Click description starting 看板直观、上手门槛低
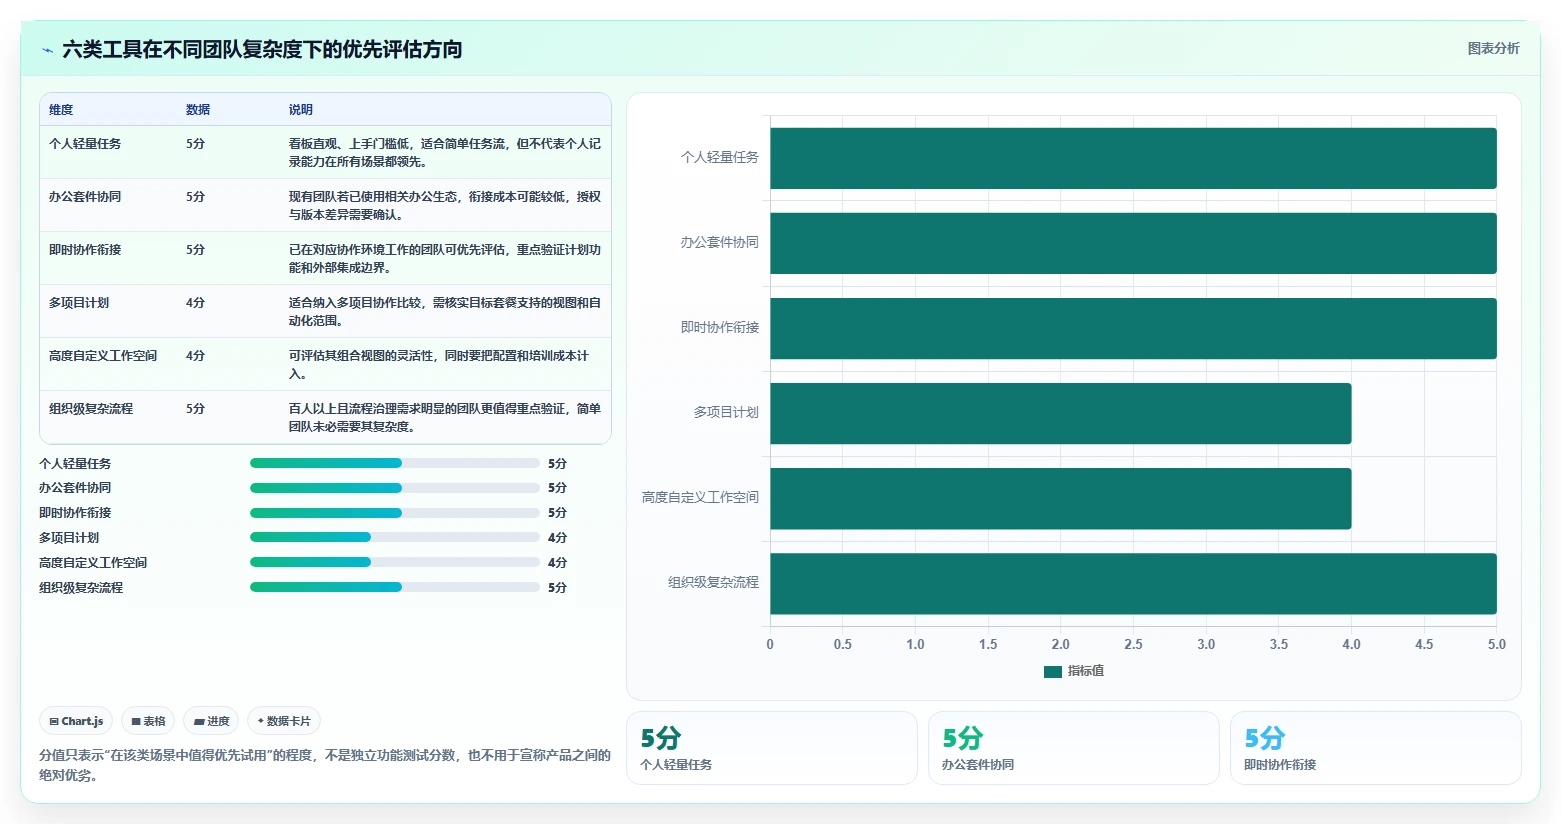Screen dimensions: 1561x824 click(445, 153)
